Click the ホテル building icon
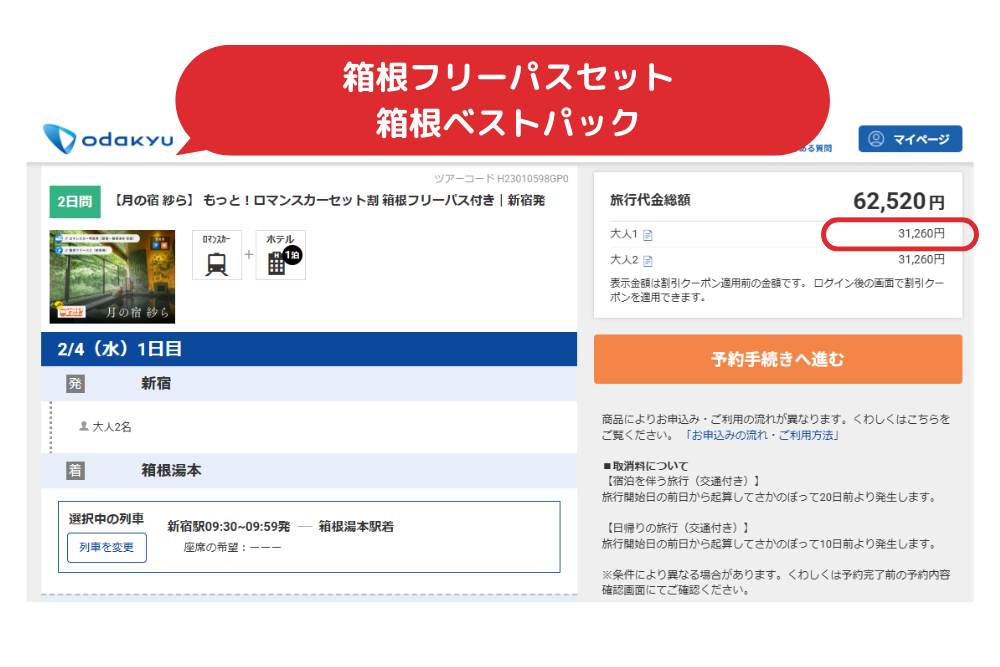1000x667 pixels. 277,262
